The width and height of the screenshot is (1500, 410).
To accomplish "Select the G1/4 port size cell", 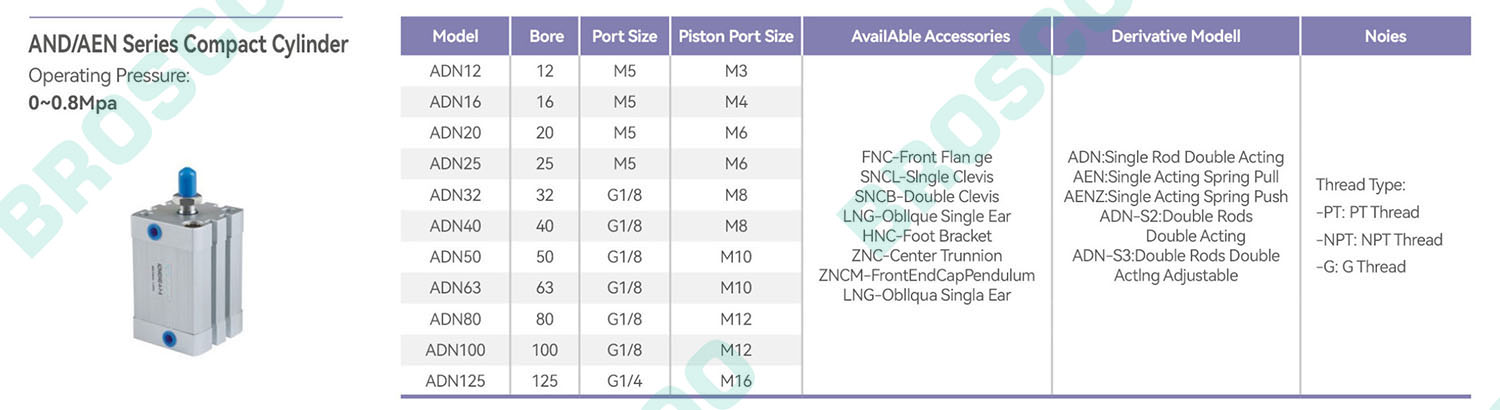I will [x=624, y=380].
